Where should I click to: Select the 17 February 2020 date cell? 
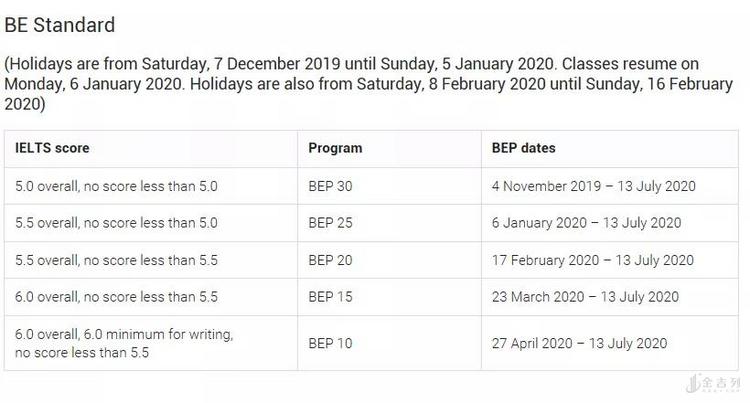coord(592,260)
